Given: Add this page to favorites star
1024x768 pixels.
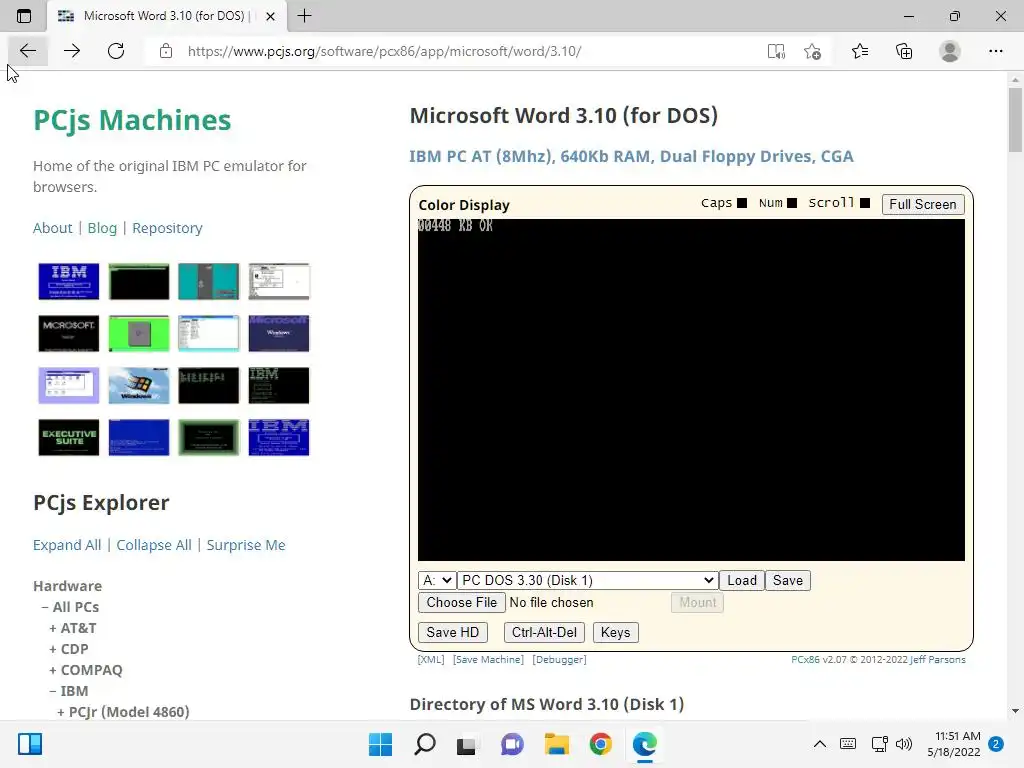Looking at the screenshot, I should point(812,52).
